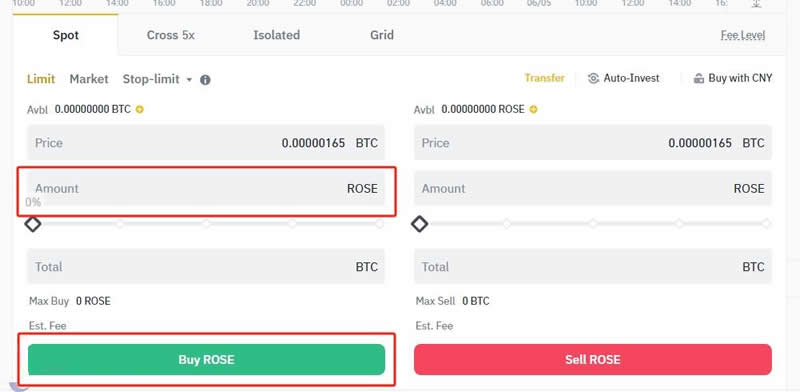Click the buy slider diamond handle
800x392 pixels.
33,224
